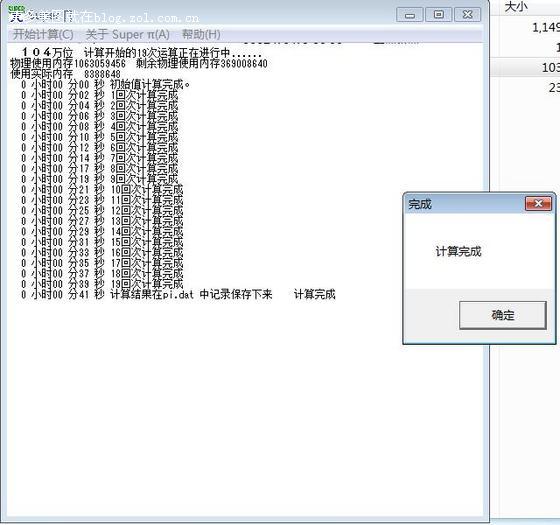Viewport: 560px width, 525px height.
Task: Select the 17回次计算完成 log line
Action: point(102,263)
